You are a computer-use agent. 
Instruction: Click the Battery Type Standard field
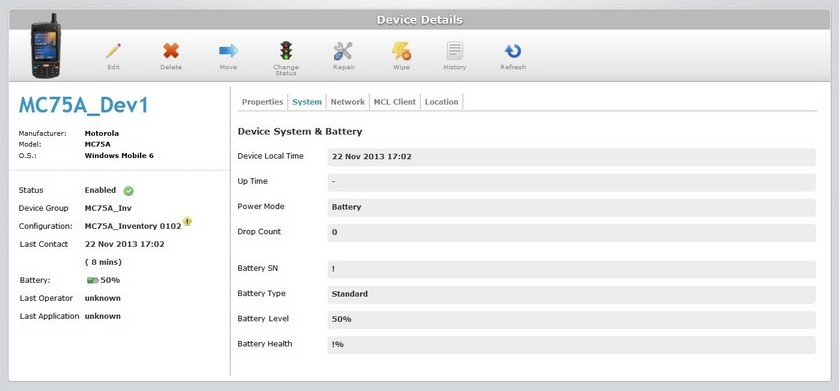[x=571, y=294]
